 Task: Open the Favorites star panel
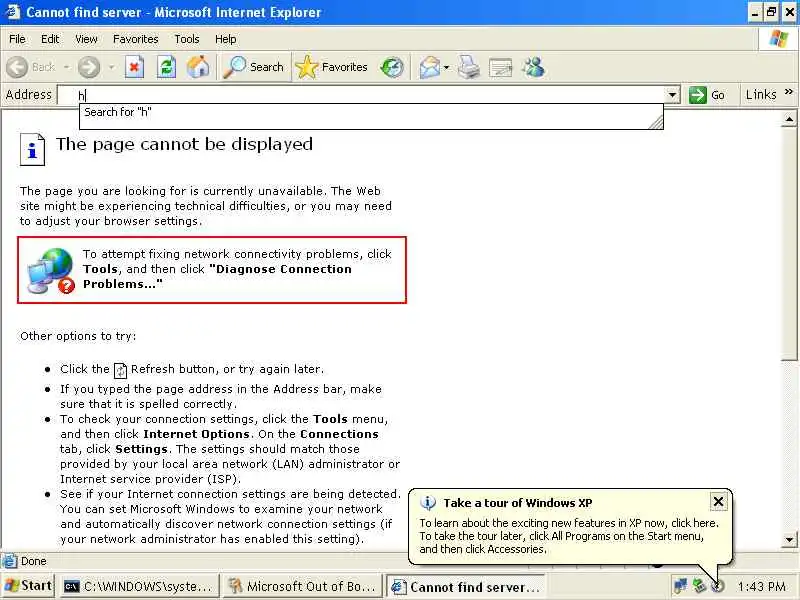click(x=332, y=67)
